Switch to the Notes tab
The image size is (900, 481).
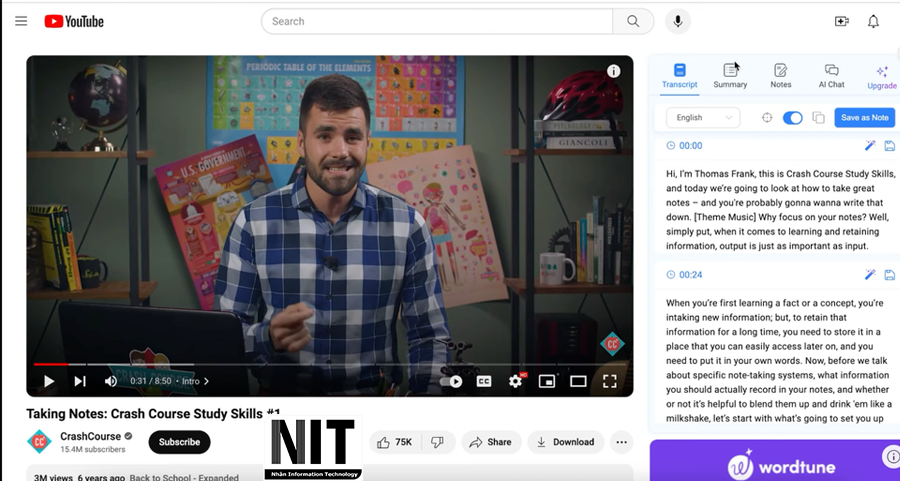[781, 76]
